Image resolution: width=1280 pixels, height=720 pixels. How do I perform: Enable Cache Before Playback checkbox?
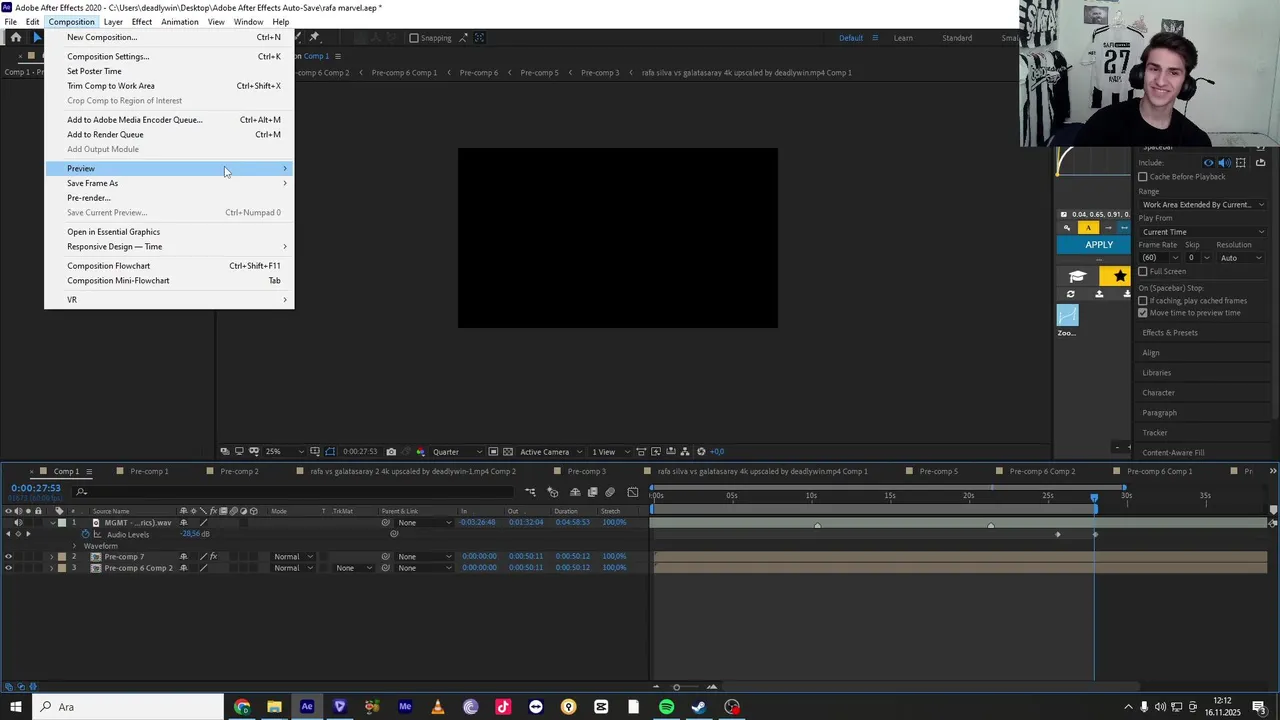(x=1143, y=177)
